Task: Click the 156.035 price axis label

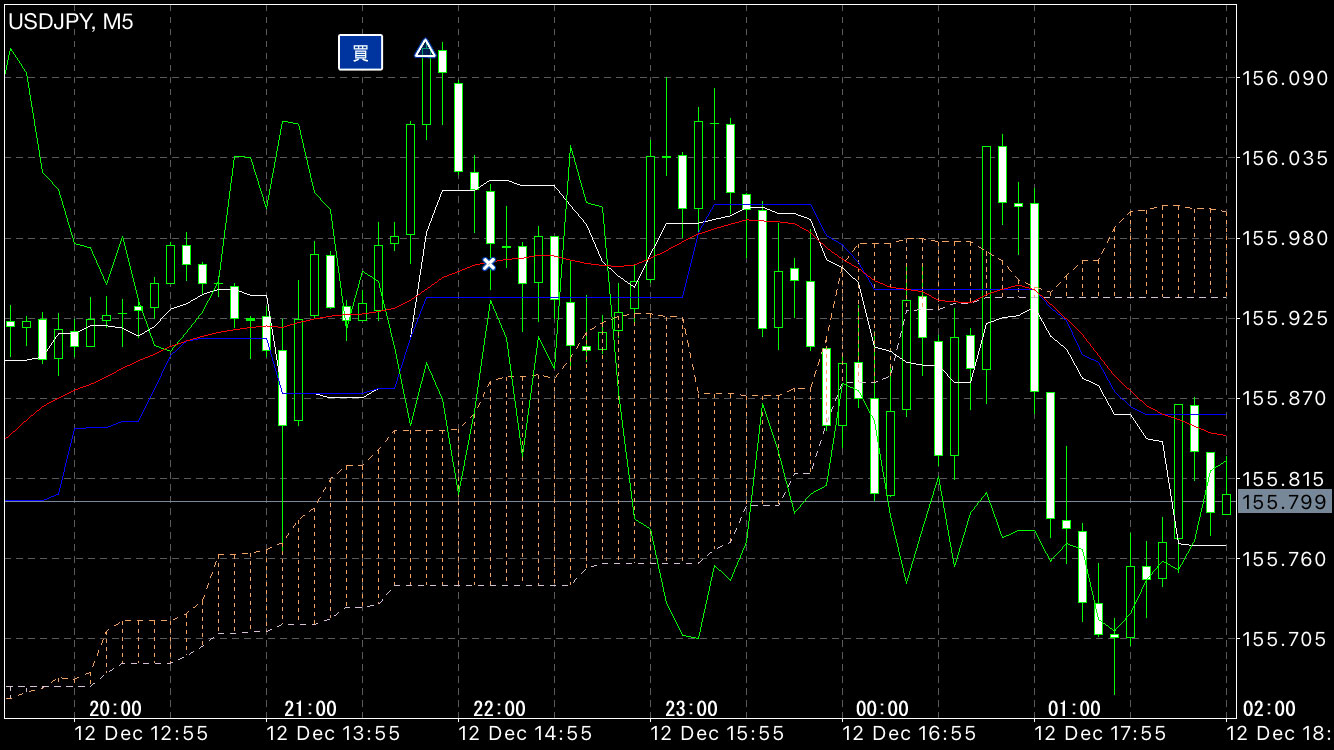Action: (x=1283, y=157)
